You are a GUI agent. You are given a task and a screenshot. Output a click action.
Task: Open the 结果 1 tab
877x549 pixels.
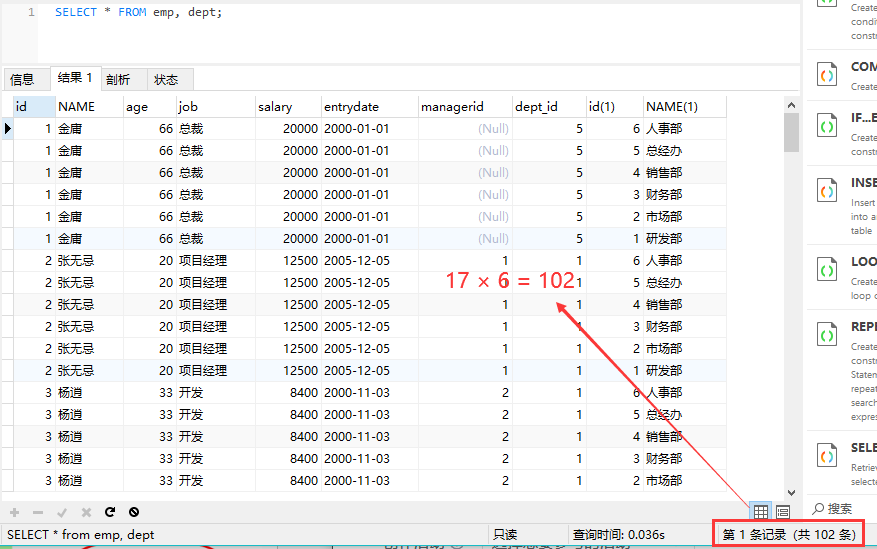pos(76,78)
